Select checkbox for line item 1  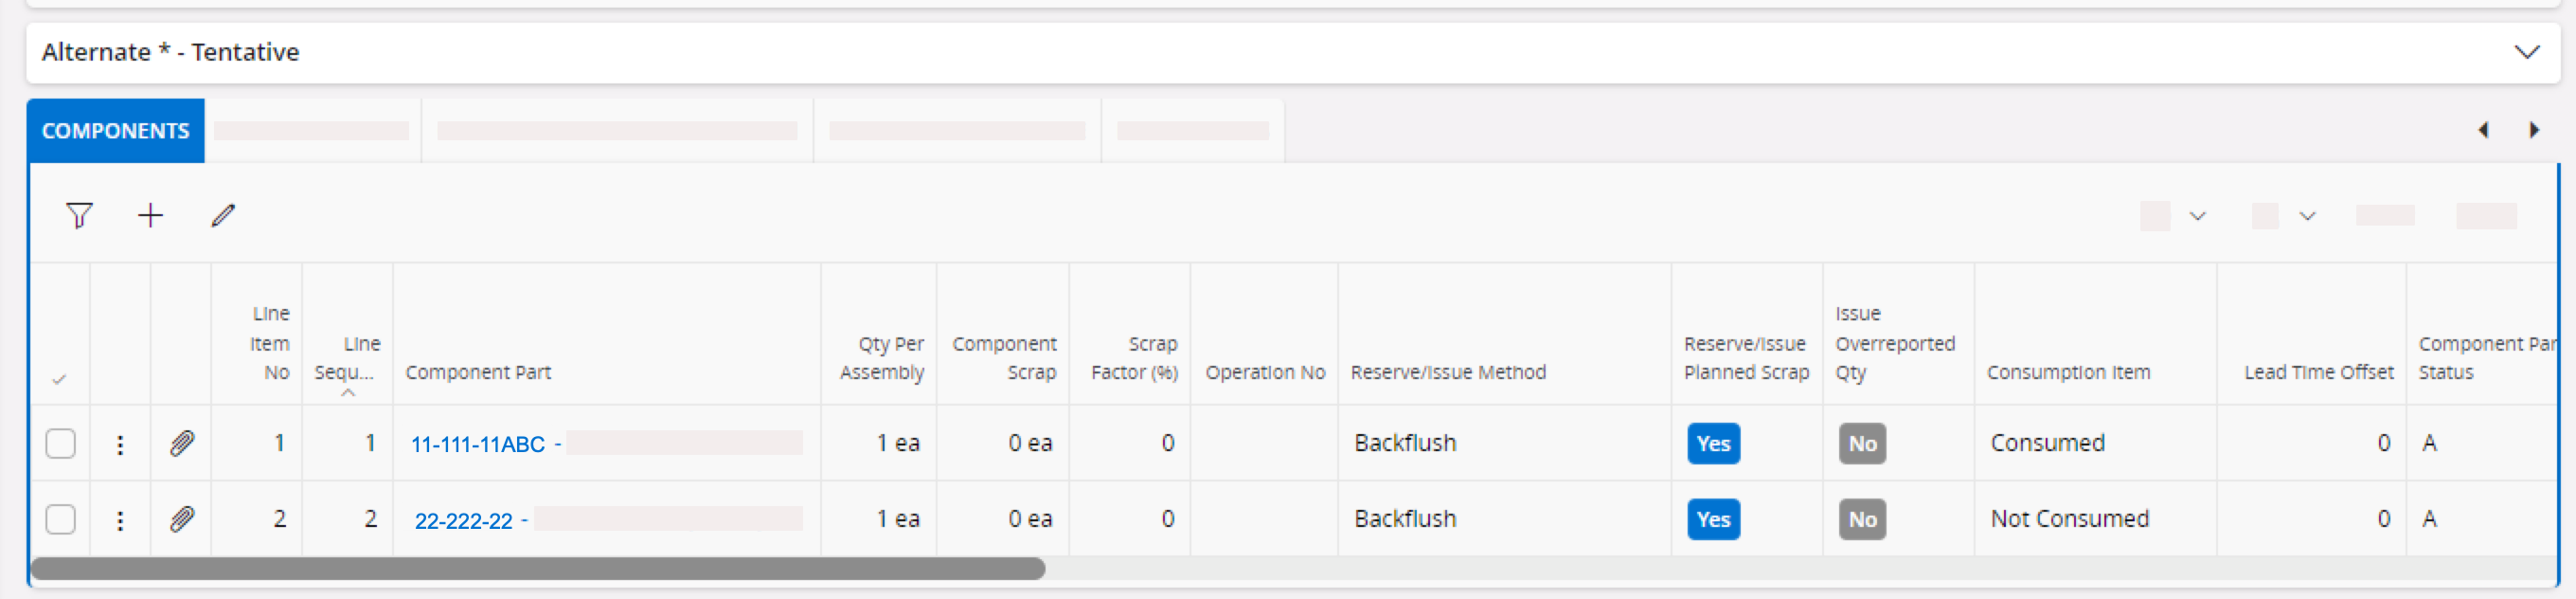coord(61,443)
